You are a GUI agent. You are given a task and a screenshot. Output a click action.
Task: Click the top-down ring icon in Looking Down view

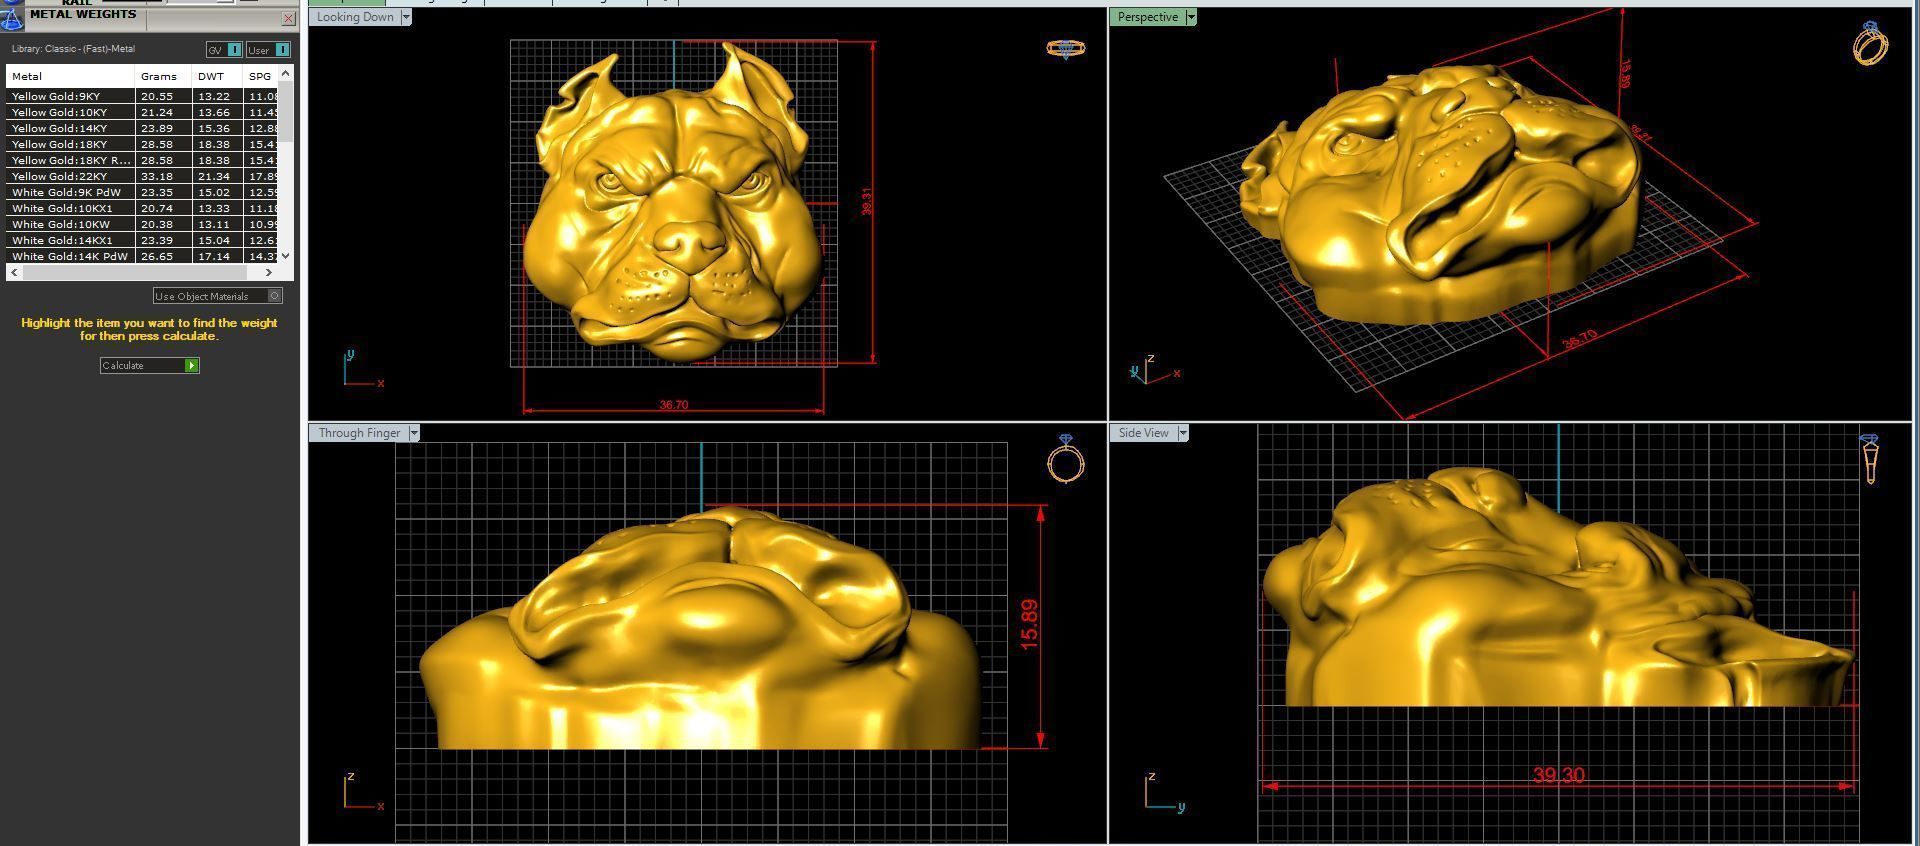click(1065, 48)
